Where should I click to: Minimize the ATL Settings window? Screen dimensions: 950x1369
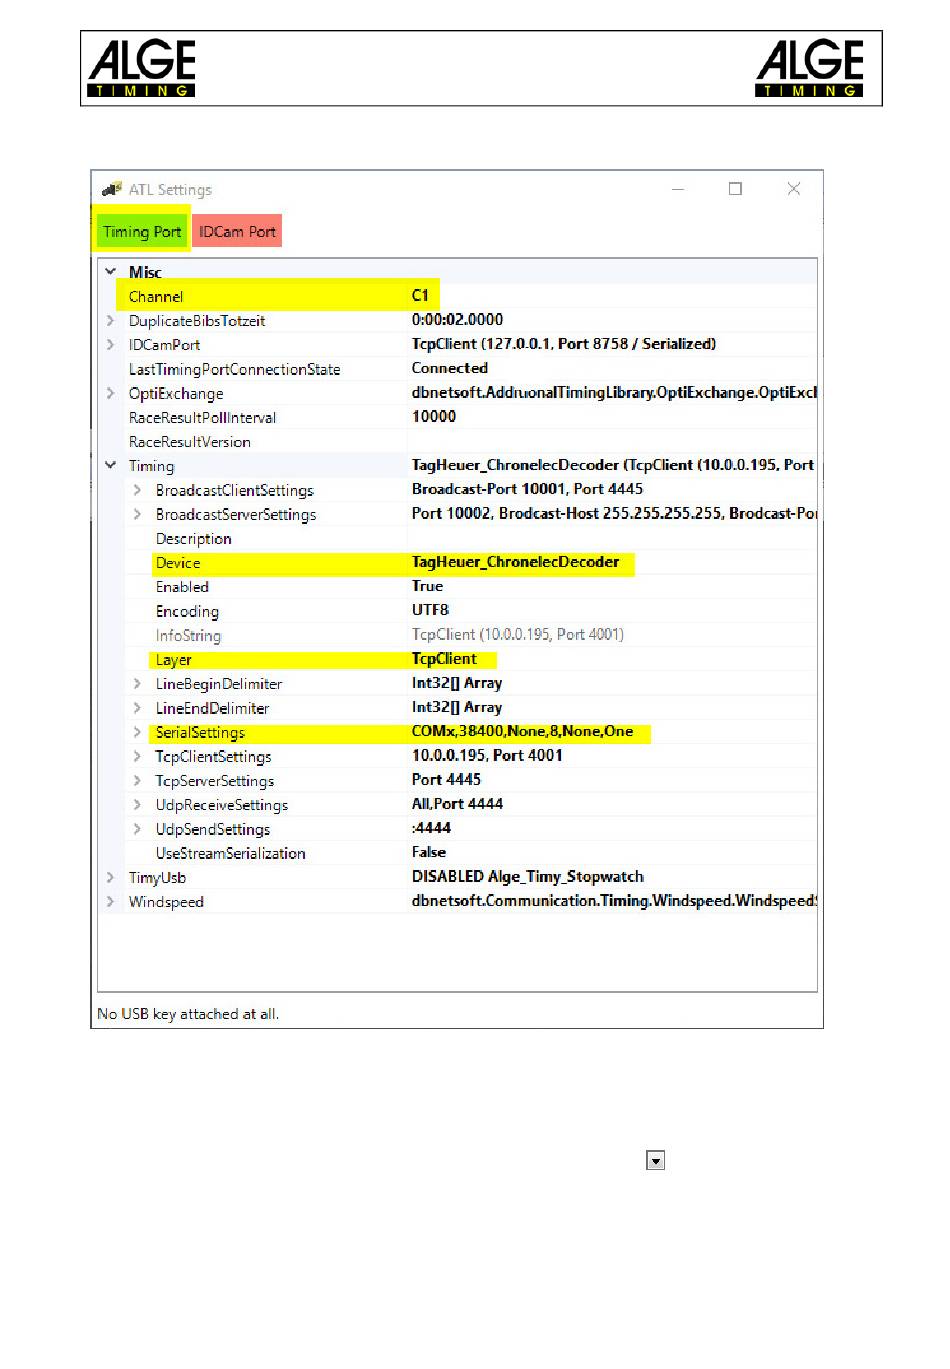pos(678,189)
